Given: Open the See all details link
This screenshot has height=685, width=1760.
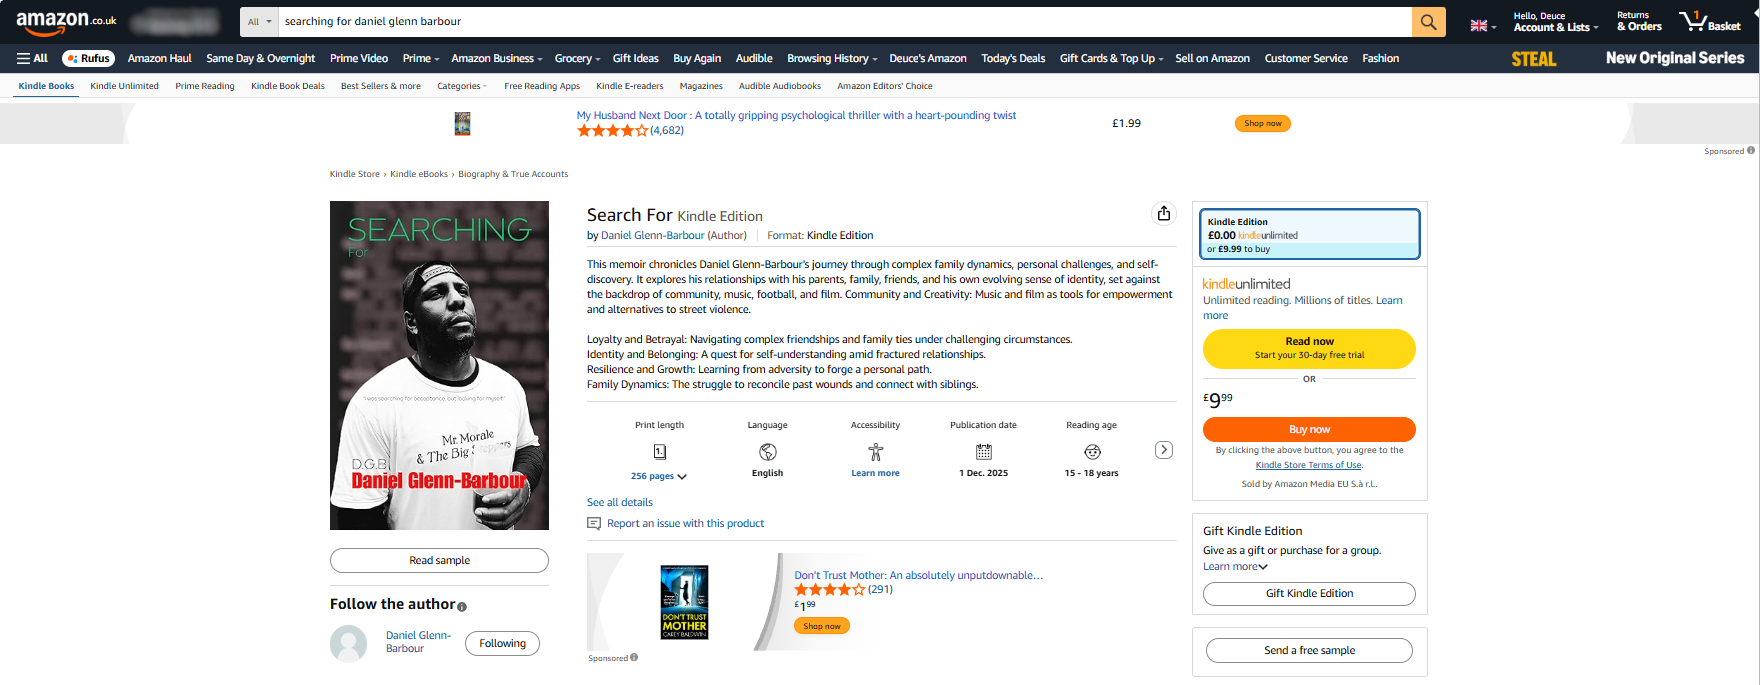Looking at the screenshot, I should 620,502.
